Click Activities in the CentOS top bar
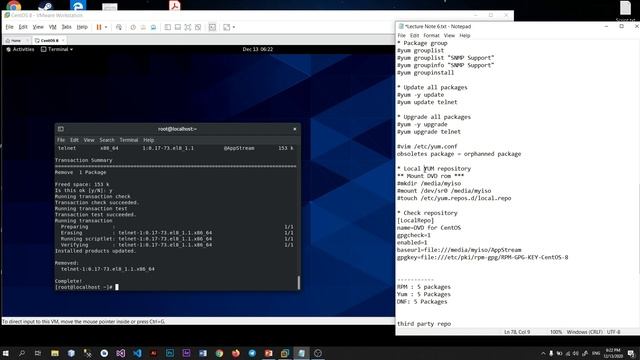The image size is (640, 360). coord(20,49)
